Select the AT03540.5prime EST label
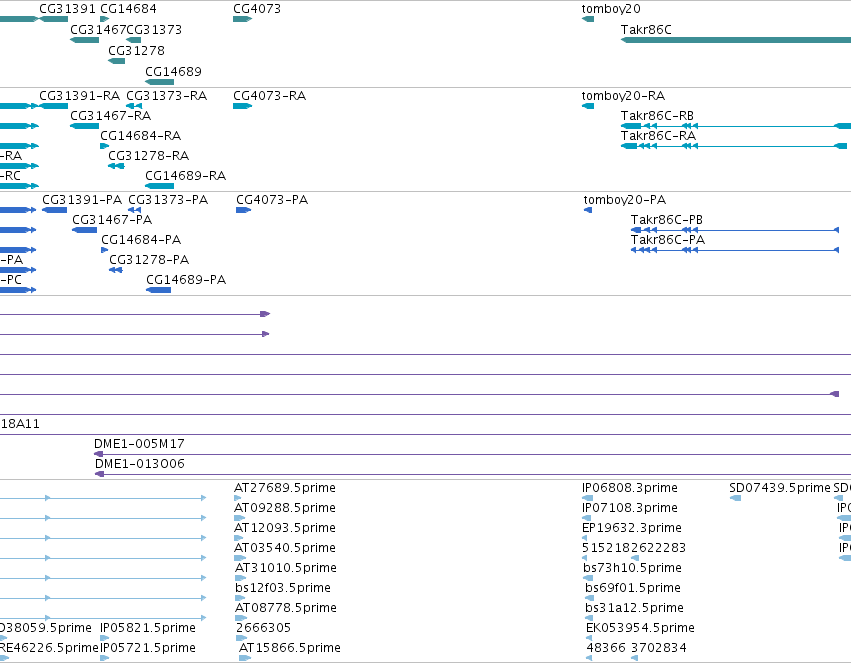This screenshot has height=663, width=851. tap(285, 548)
